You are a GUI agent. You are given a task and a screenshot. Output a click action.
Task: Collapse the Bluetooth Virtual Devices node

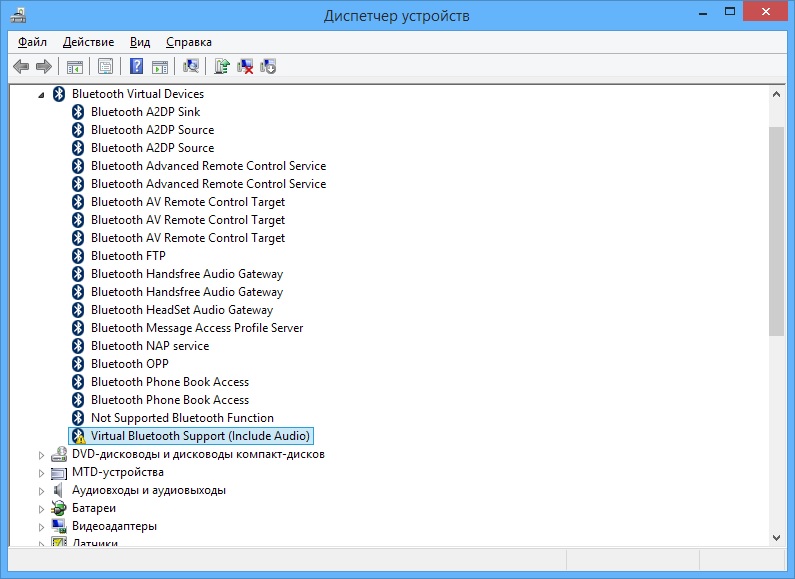(x=41, y=94)
